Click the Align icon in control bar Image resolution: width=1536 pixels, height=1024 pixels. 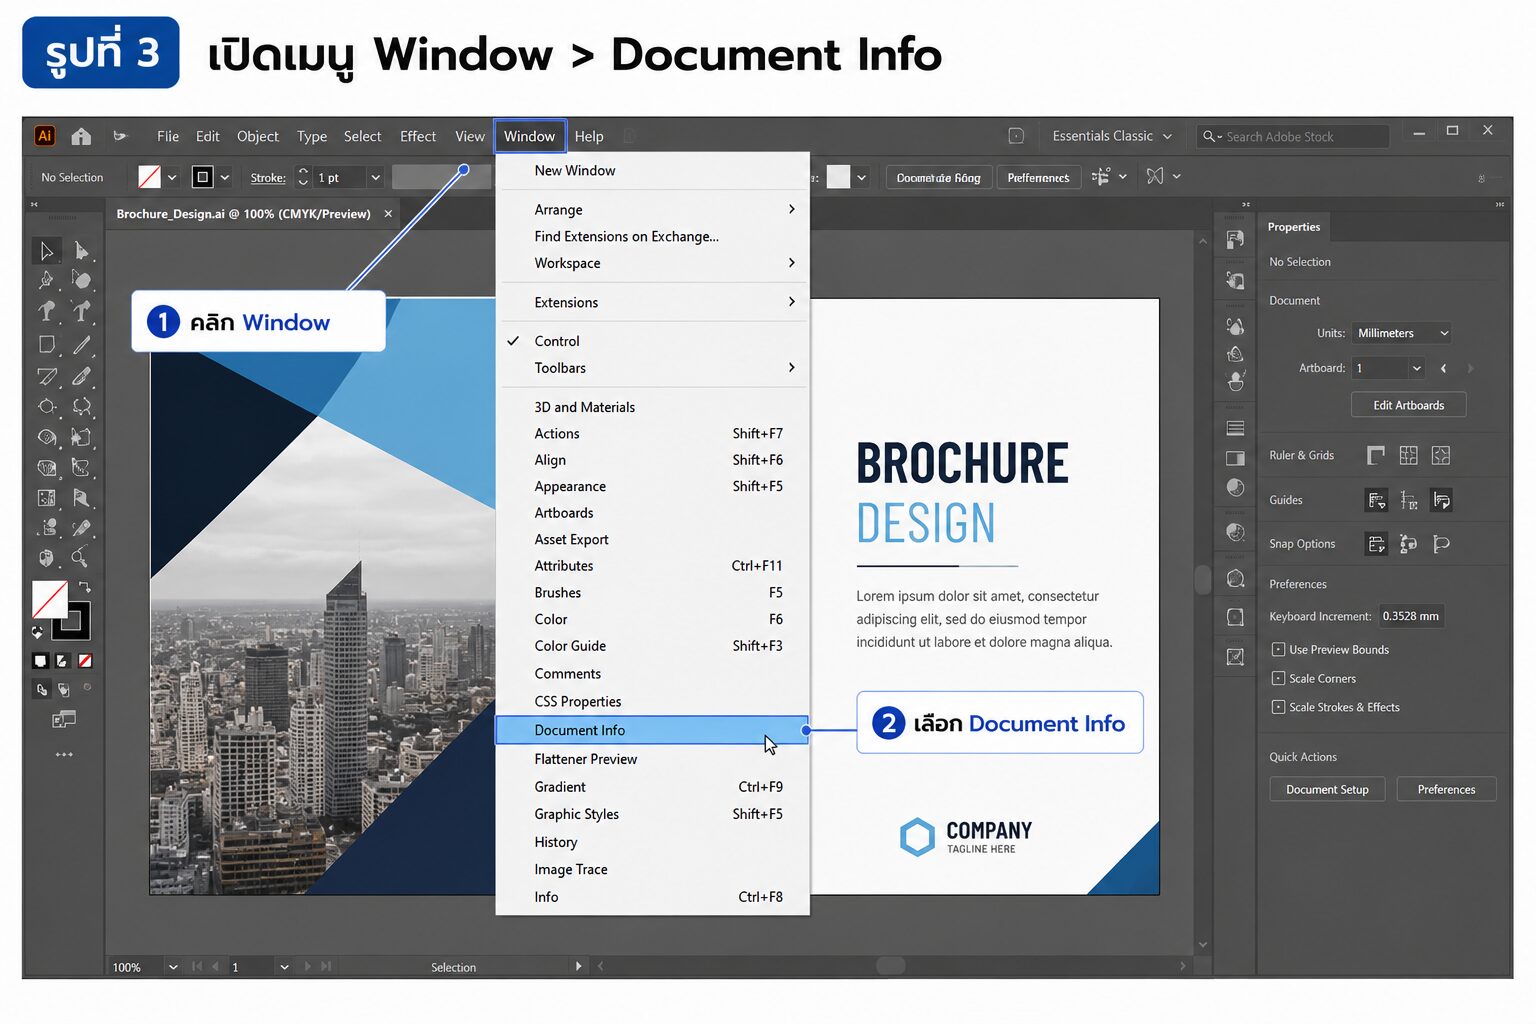pyautogui.click(x=1101, y=177)
